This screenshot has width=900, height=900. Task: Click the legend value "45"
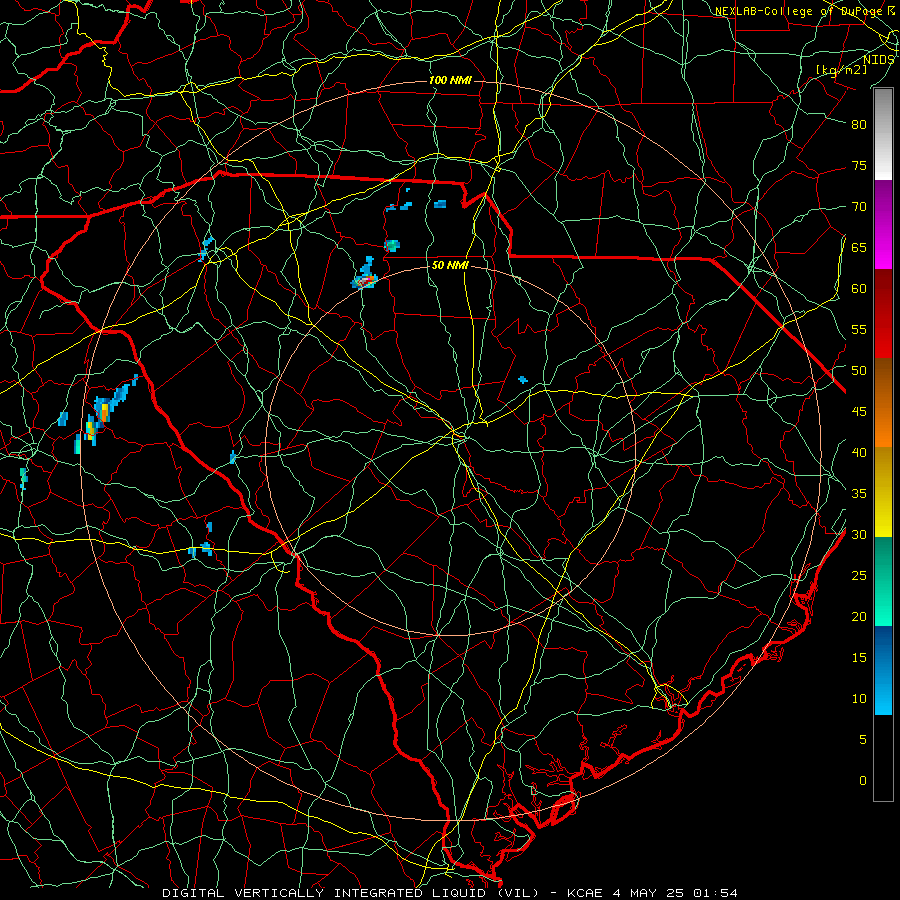point(859,412)
